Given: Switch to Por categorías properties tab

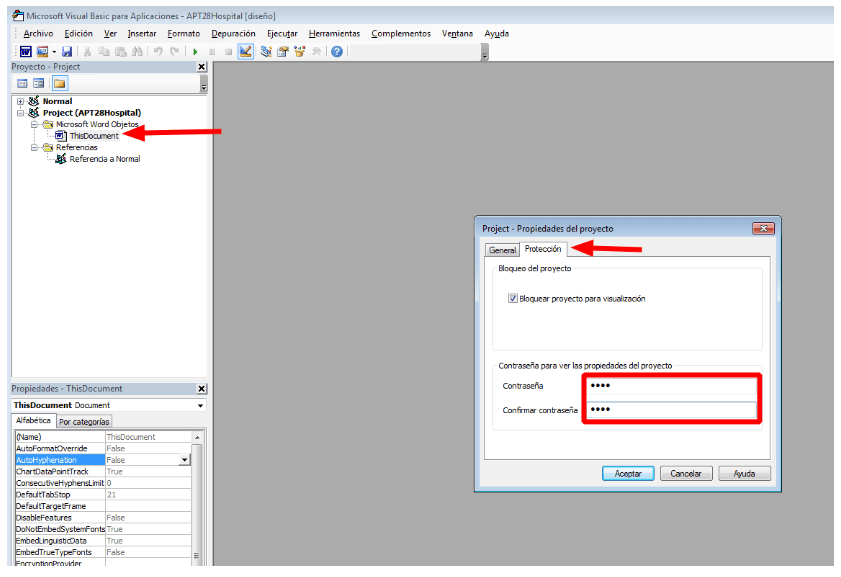Looking at the screenshot, I should pos(84,422).
